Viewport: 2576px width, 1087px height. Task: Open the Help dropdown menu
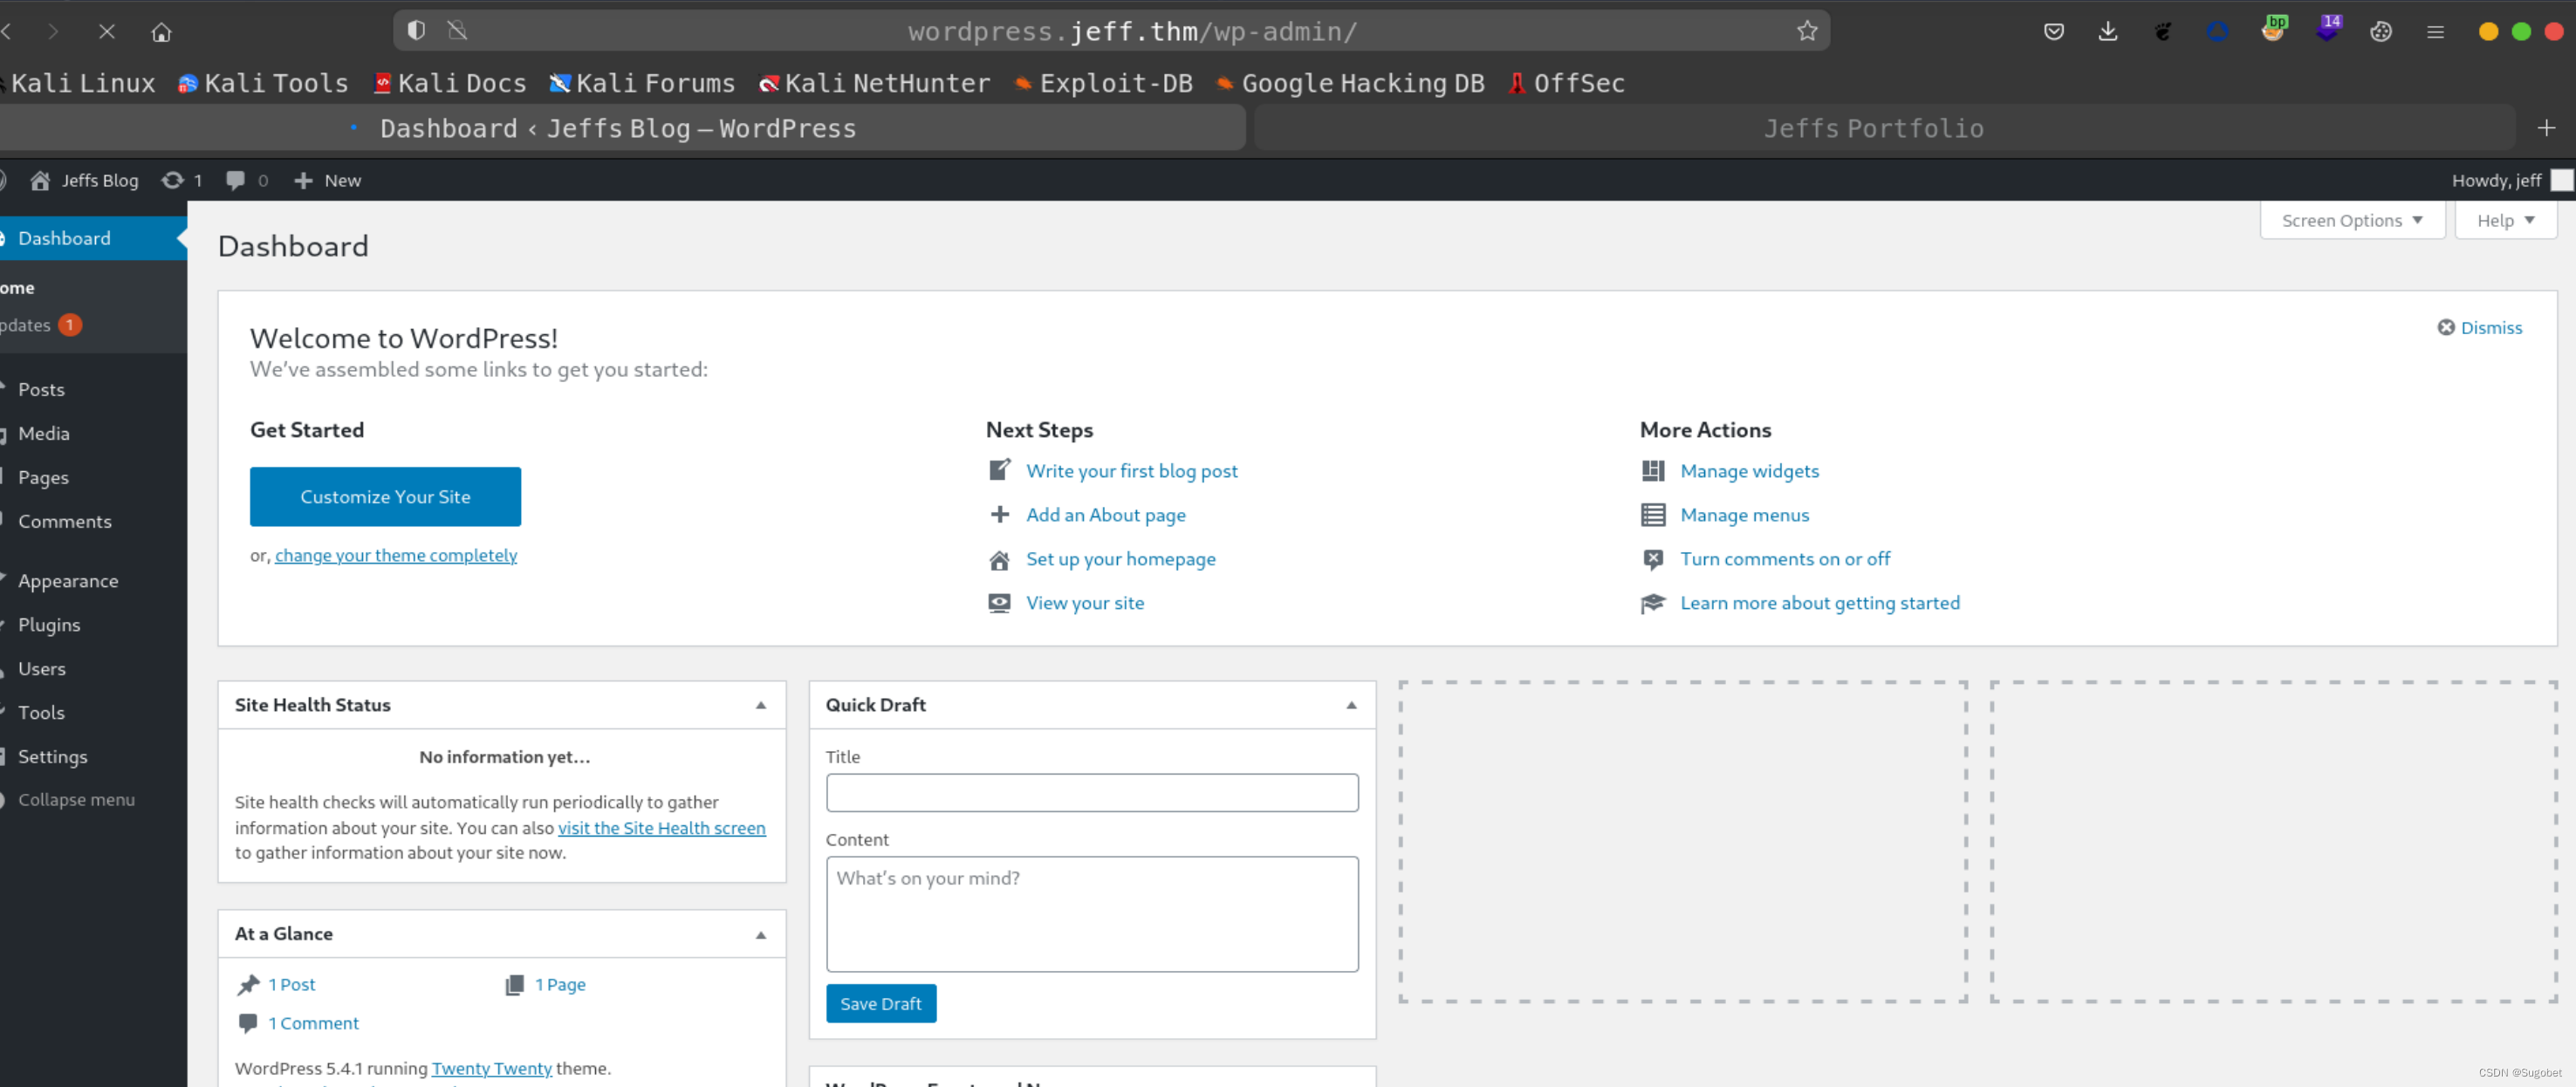[2505, 218]
